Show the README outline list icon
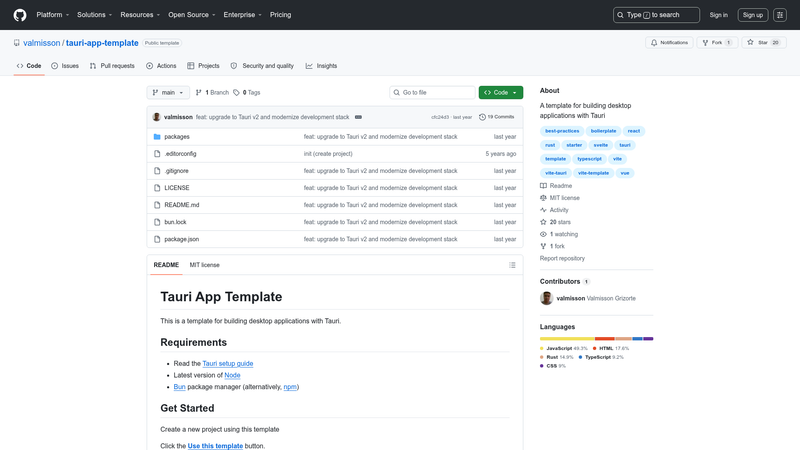The width and height of the screenshot is (800, 450). pos(512,265)
